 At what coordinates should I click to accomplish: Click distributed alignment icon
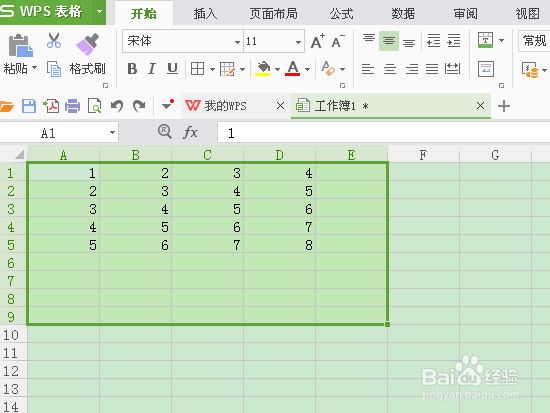click(452, 69)
